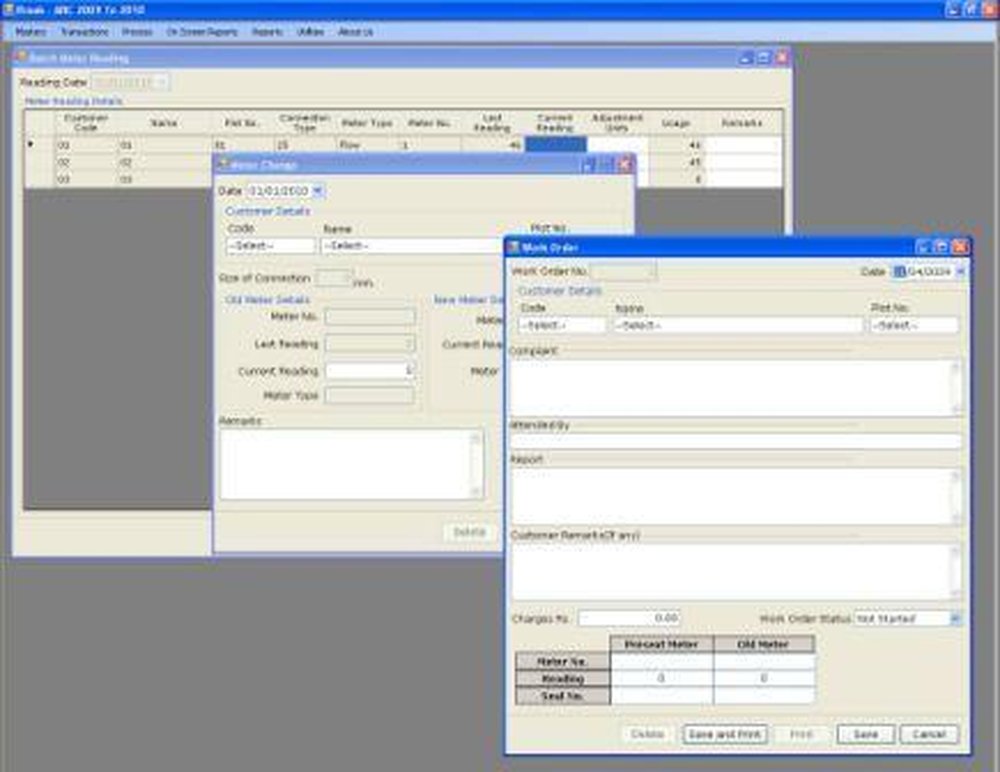Click Save and Print in Work Order
This screenshot has width=1000, height=772.
[x=725, y=734]
